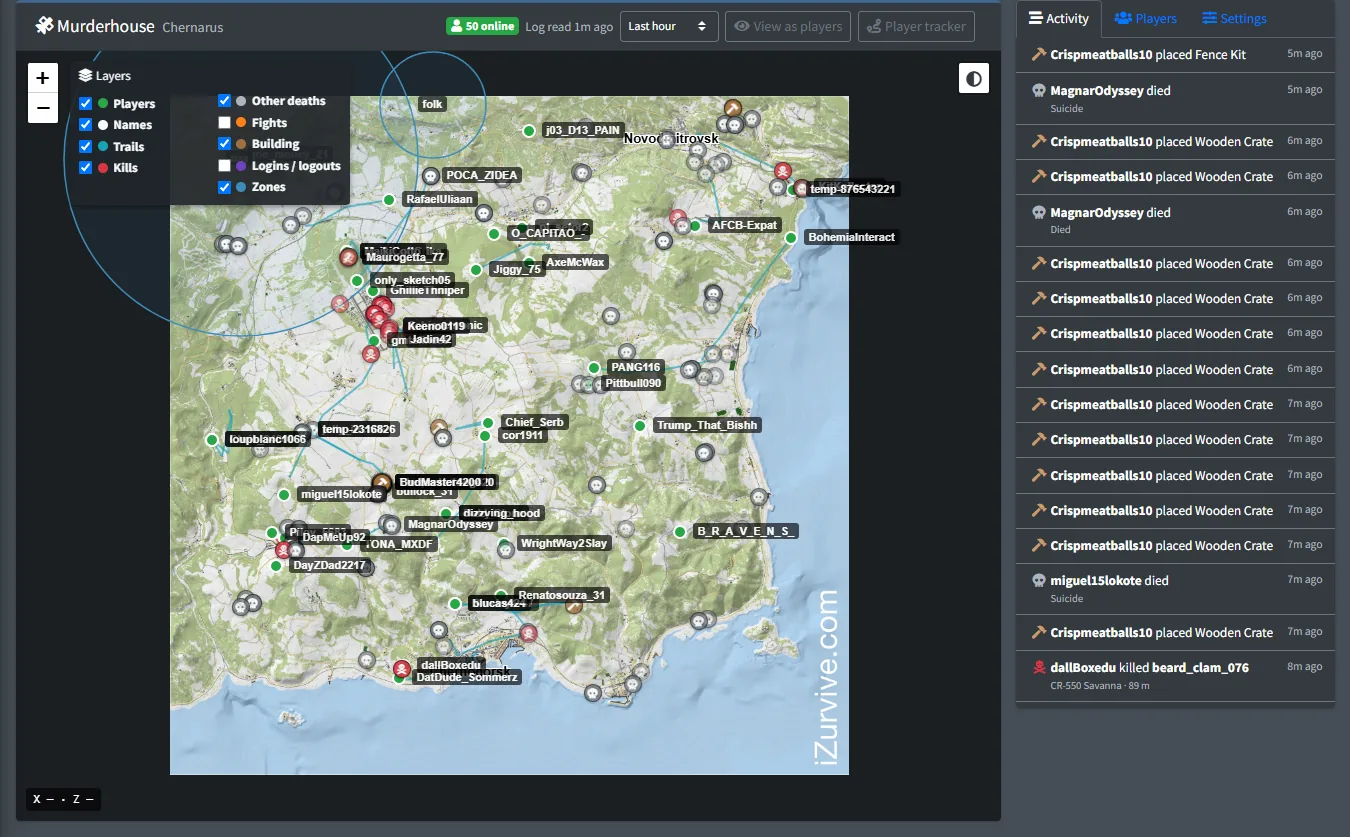This screenshot has width=1350, height=837.
Task: Toggle the dark contrast map button
Action: point(974,78)
